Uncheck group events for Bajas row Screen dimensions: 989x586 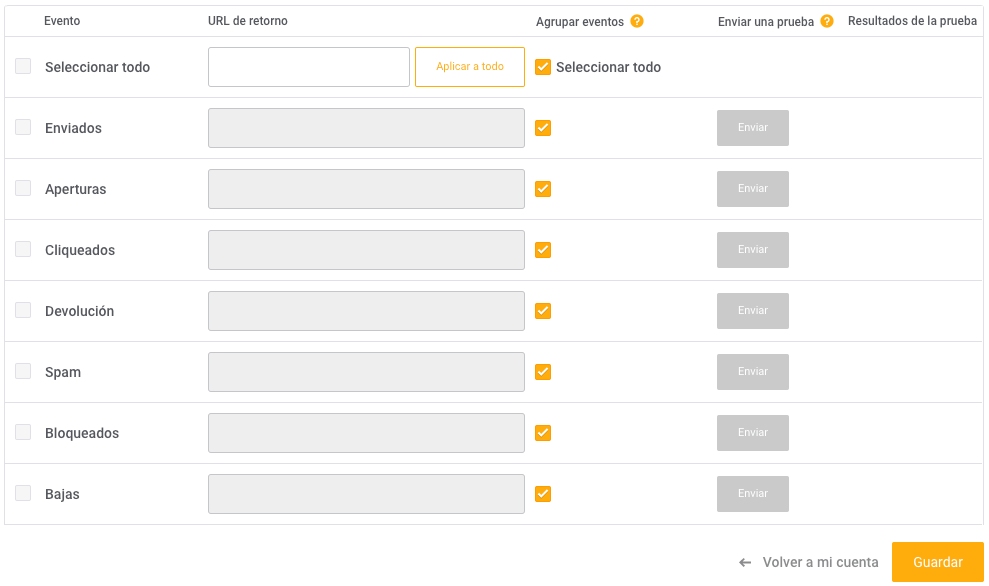543,494
